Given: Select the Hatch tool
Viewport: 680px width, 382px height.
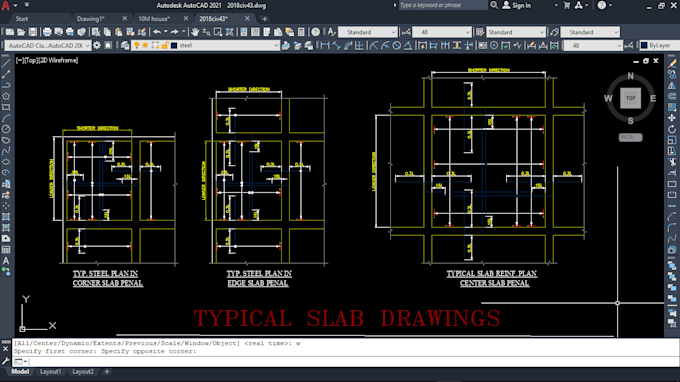Looking at the screenshot, I should click(x=6, y=216).
